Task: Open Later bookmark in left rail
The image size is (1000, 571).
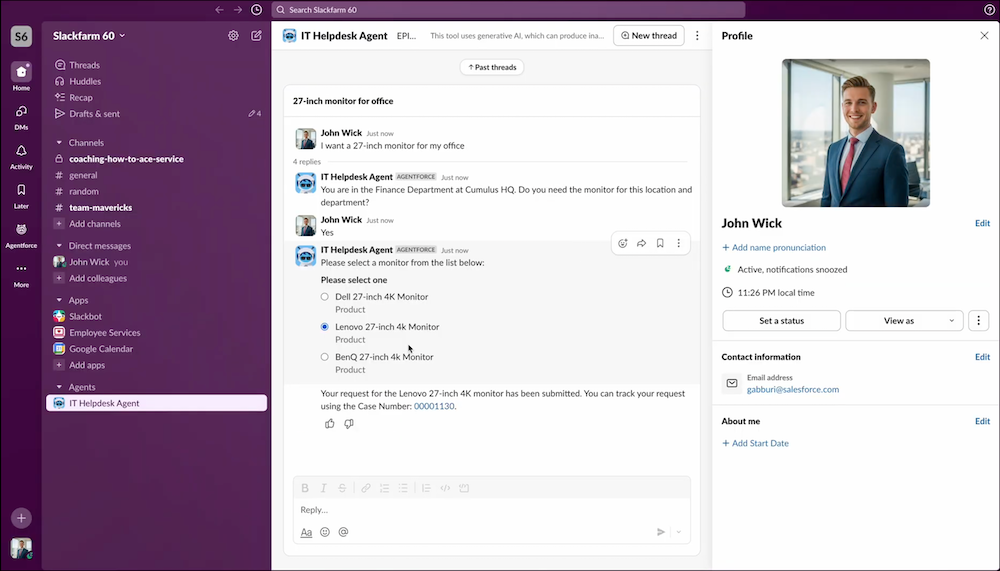Action: coord(21,196)
